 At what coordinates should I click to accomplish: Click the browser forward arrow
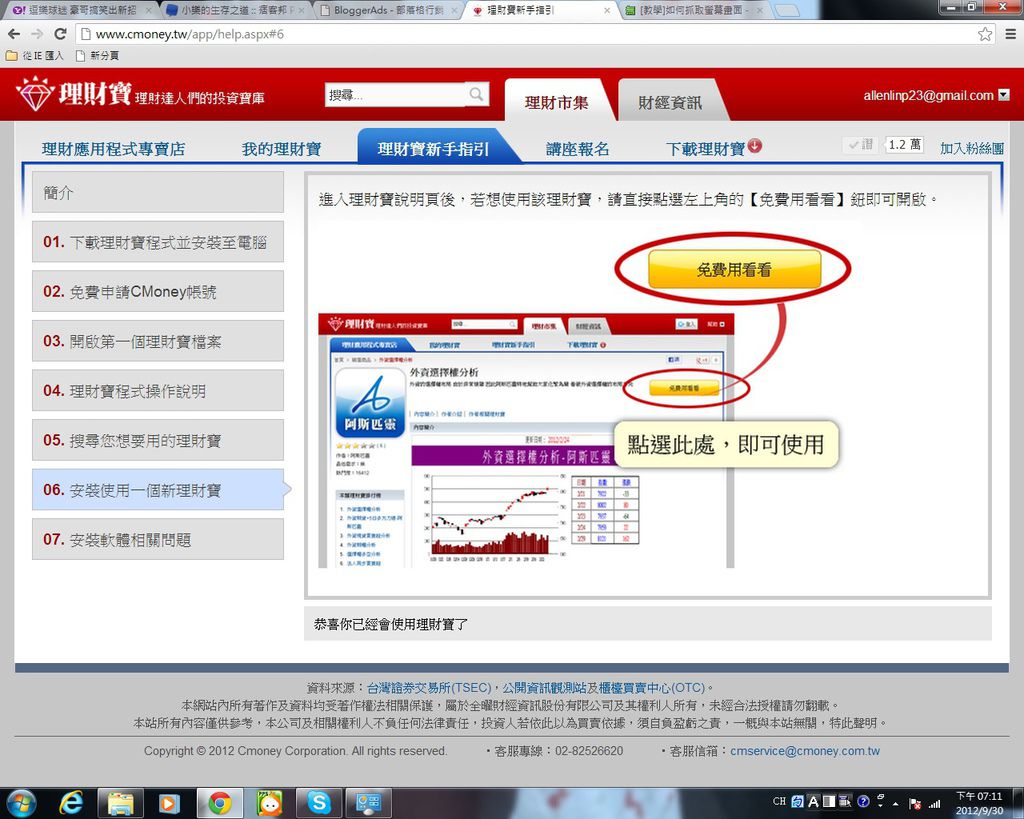(x=37, y=34)
